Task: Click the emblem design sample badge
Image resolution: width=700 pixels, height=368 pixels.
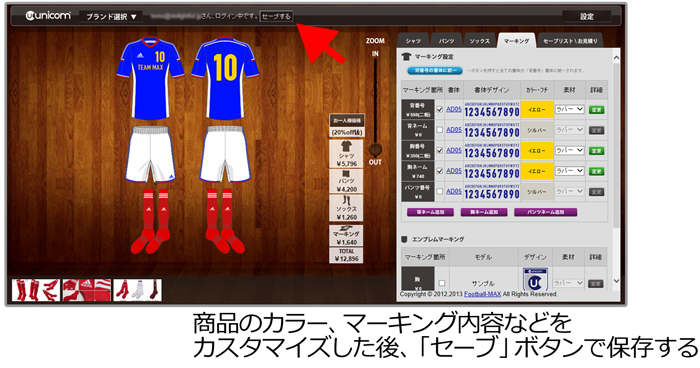Action: [535, 280]
